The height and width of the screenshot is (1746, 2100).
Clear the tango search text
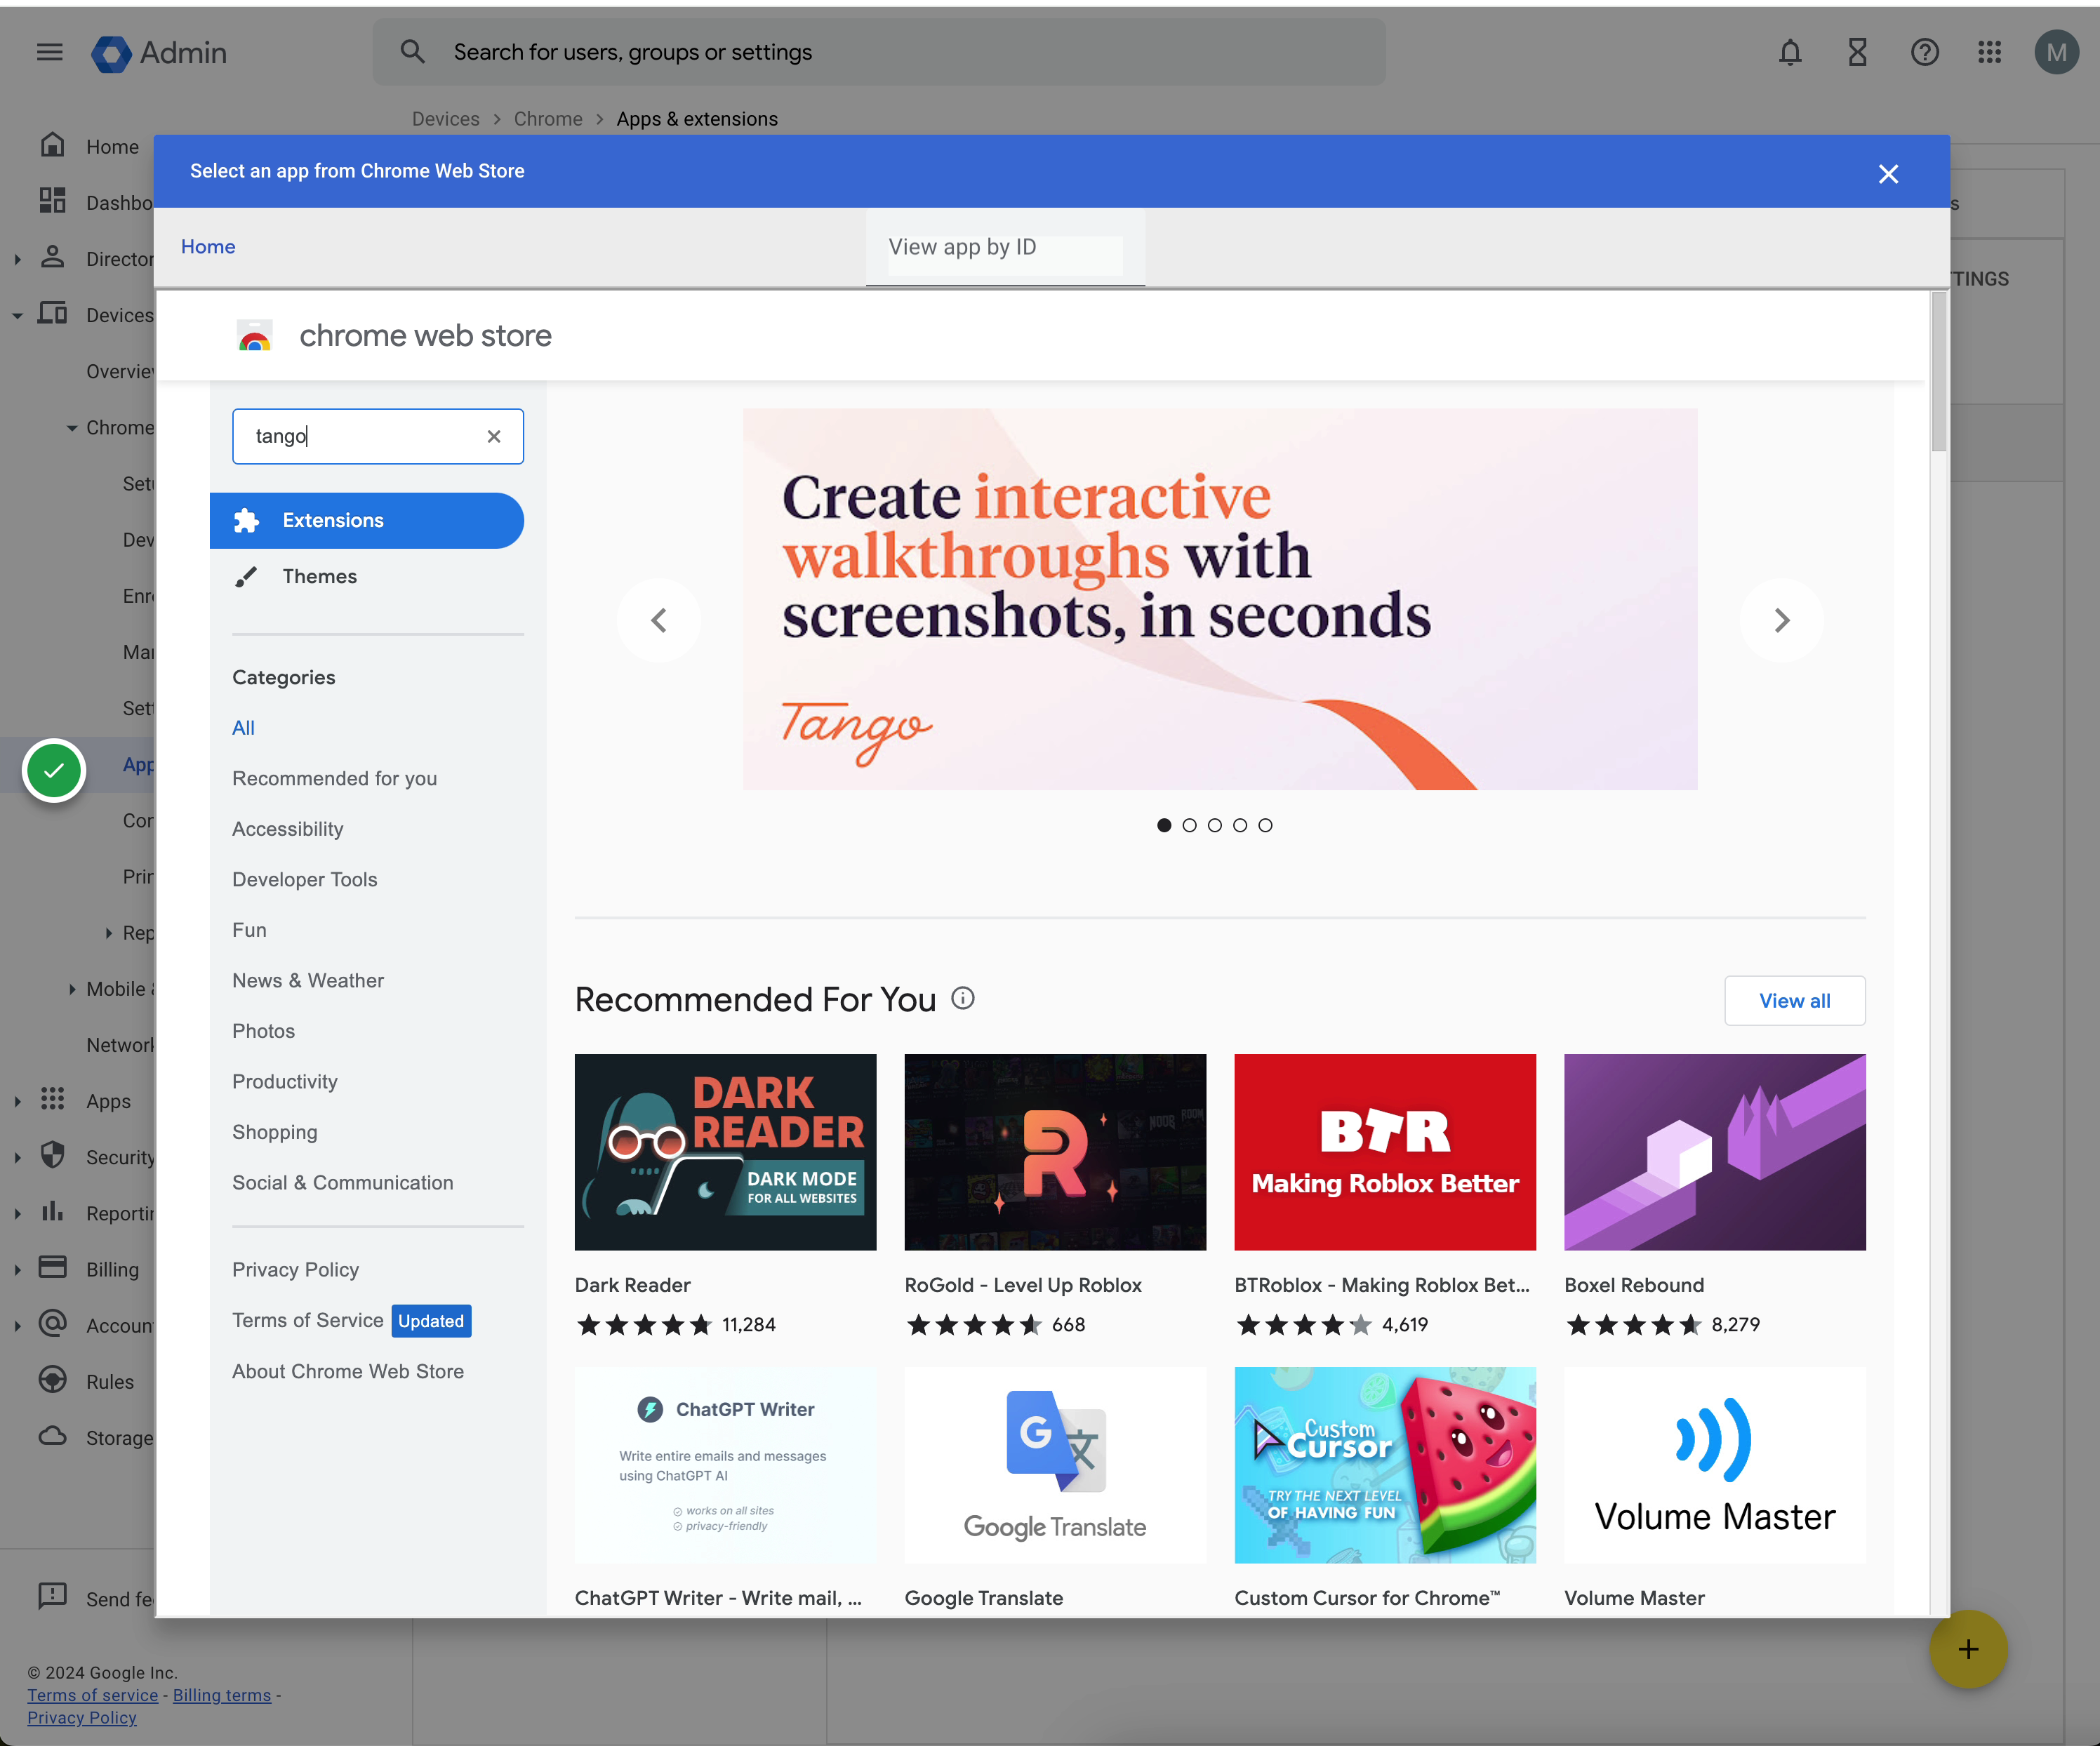coord(494,436)
